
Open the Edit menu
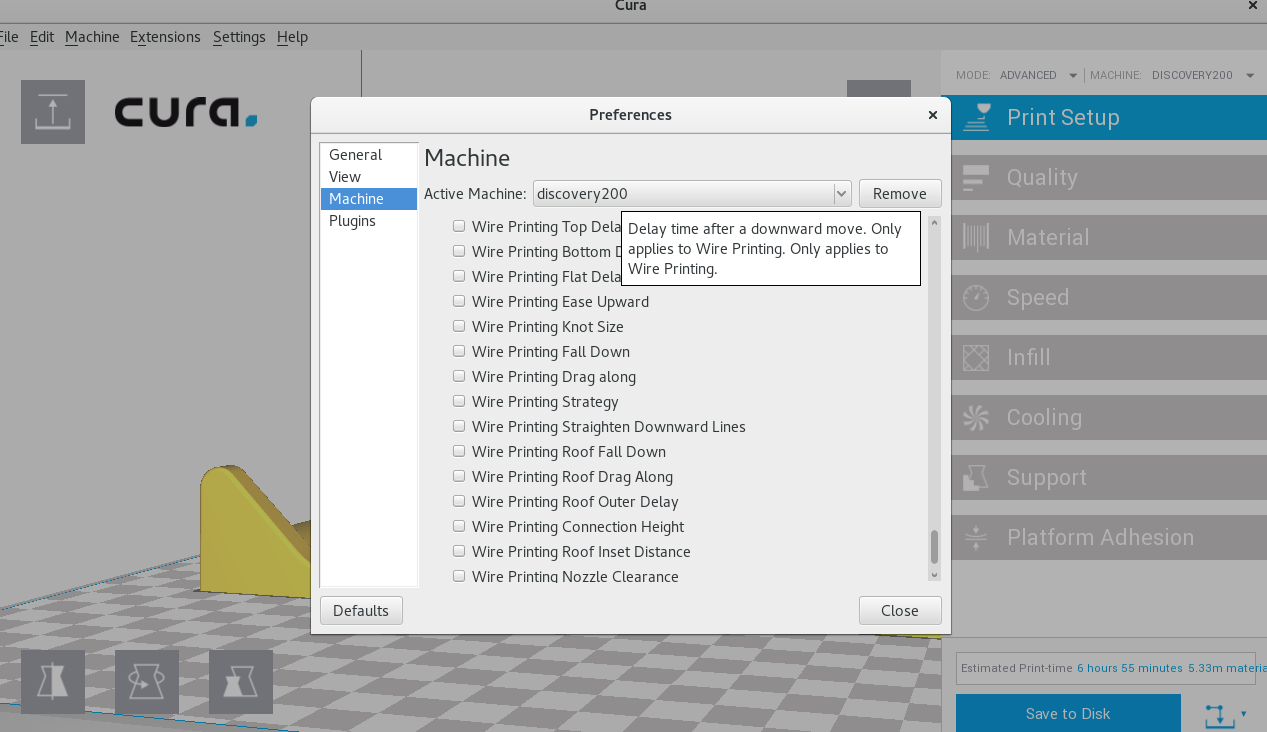tap(42, 37)
